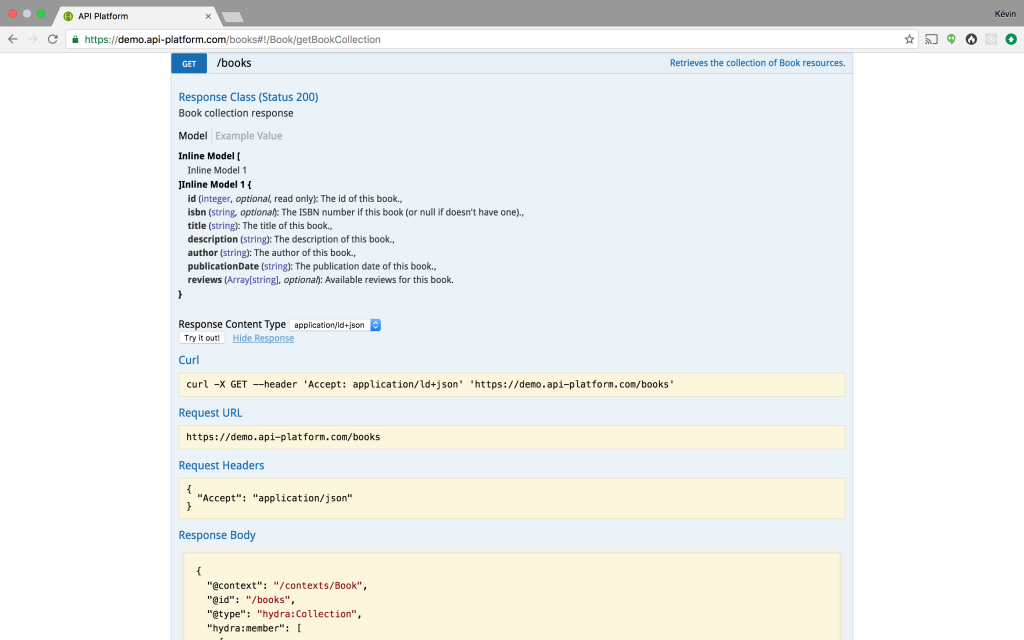Click the forward navigation arrow

click(x=31, y=39)
